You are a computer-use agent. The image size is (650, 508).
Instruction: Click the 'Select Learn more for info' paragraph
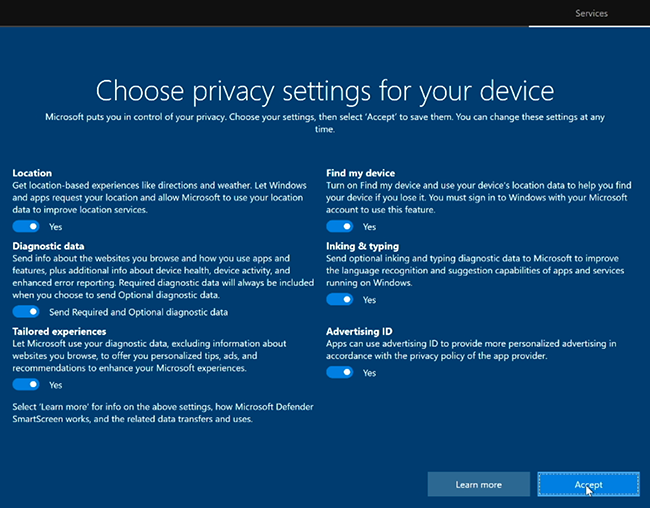pyautogui.click(x=163, y=413)
